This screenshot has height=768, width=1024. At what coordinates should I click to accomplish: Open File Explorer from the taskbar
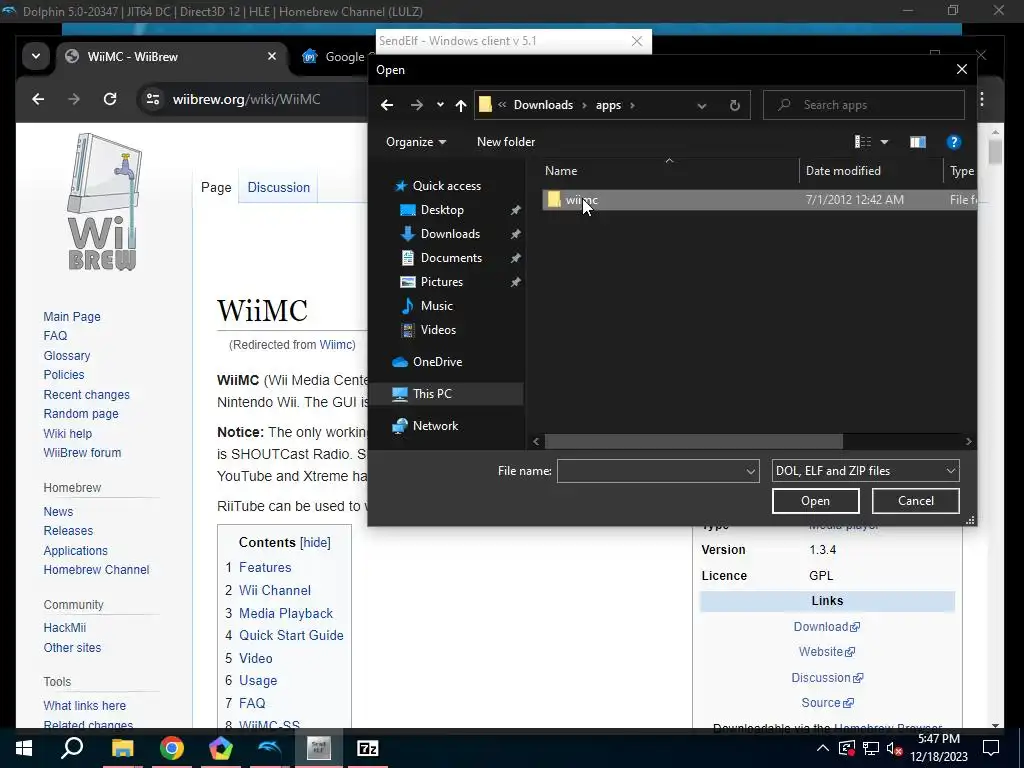tap(122, 748)
